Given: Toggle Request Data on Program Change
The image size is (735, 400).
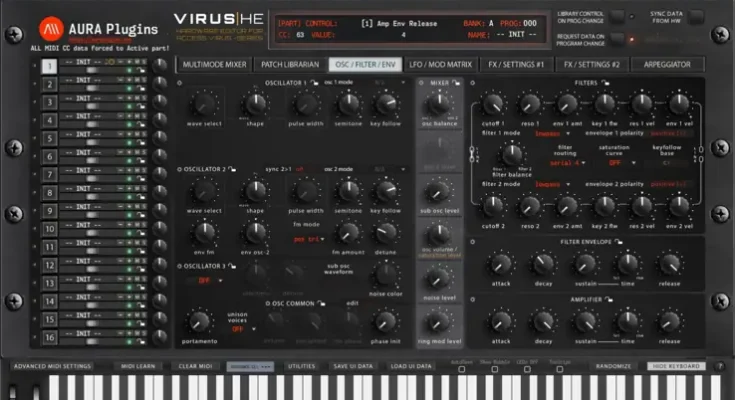Looking at the screenshot, I should pos(617,39).
